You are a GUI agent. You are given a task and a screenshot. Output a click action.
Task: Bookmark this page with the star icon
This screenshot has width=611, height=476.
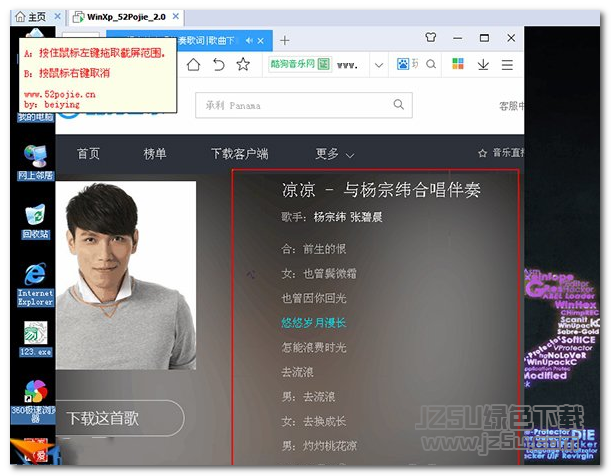[243, 64]
